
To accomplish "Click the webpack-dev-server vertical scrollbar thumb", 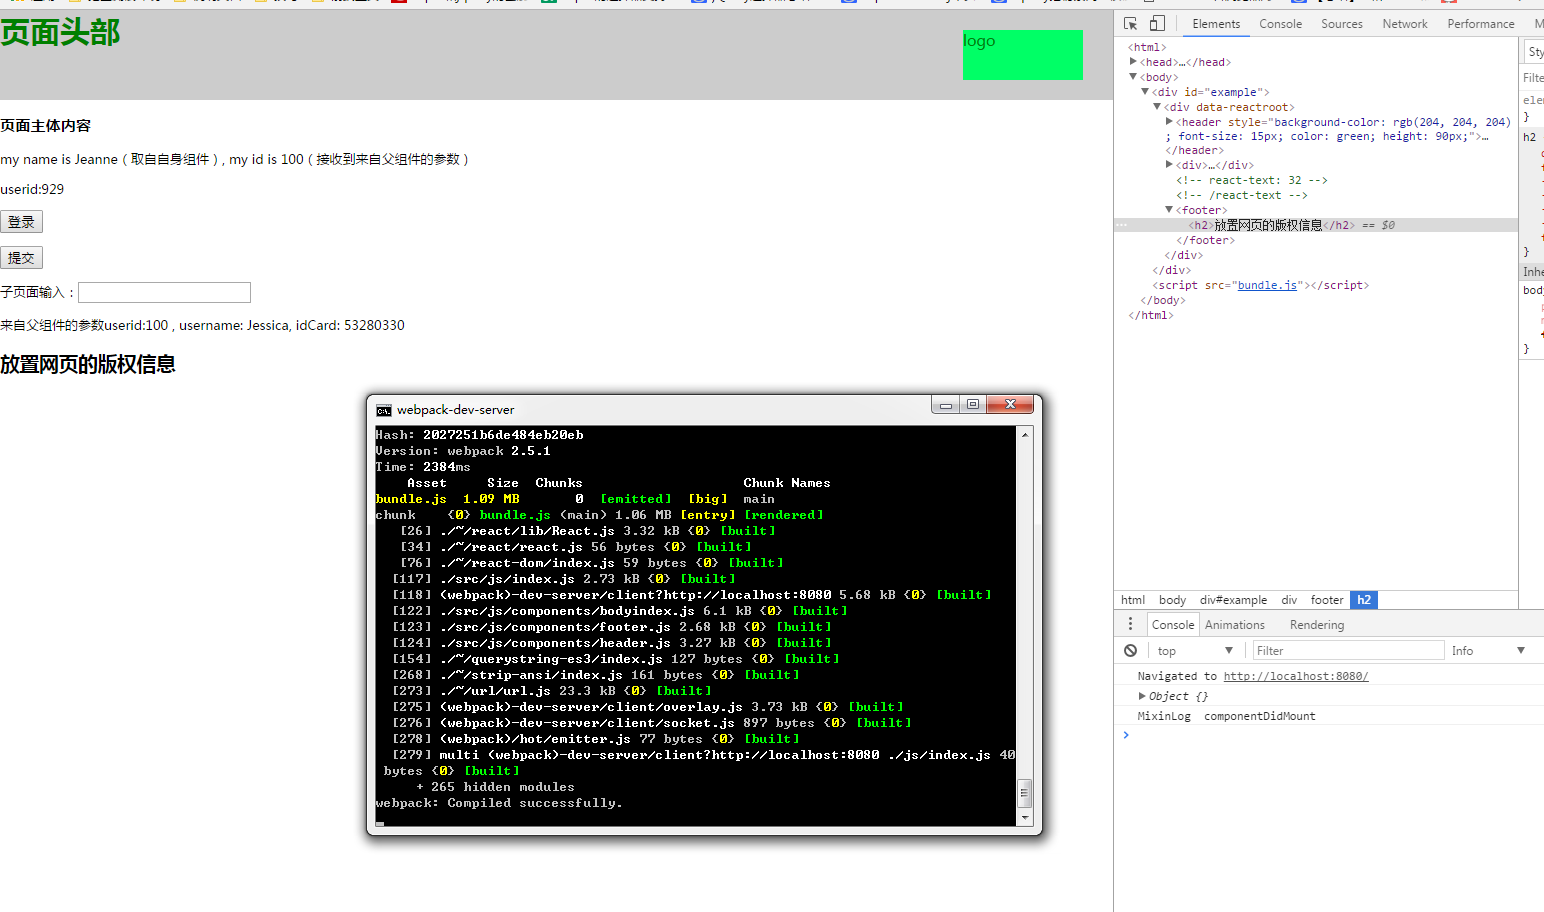I will (x=1025, y=793).
